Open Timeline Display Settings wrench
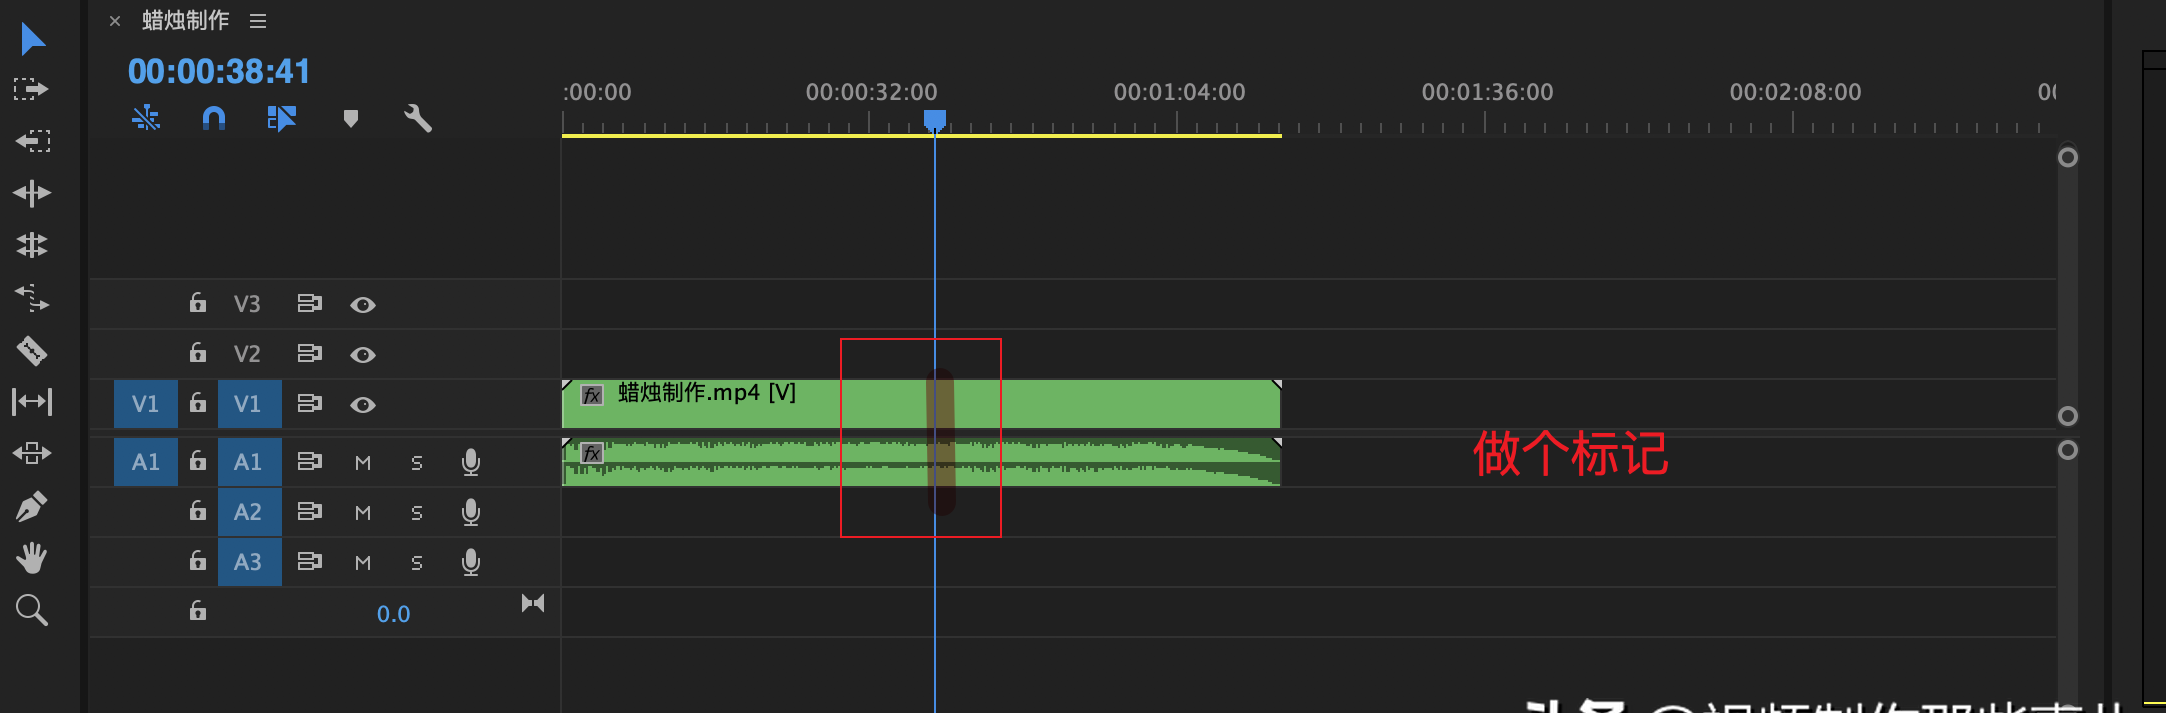 click(x=418, y=119)
